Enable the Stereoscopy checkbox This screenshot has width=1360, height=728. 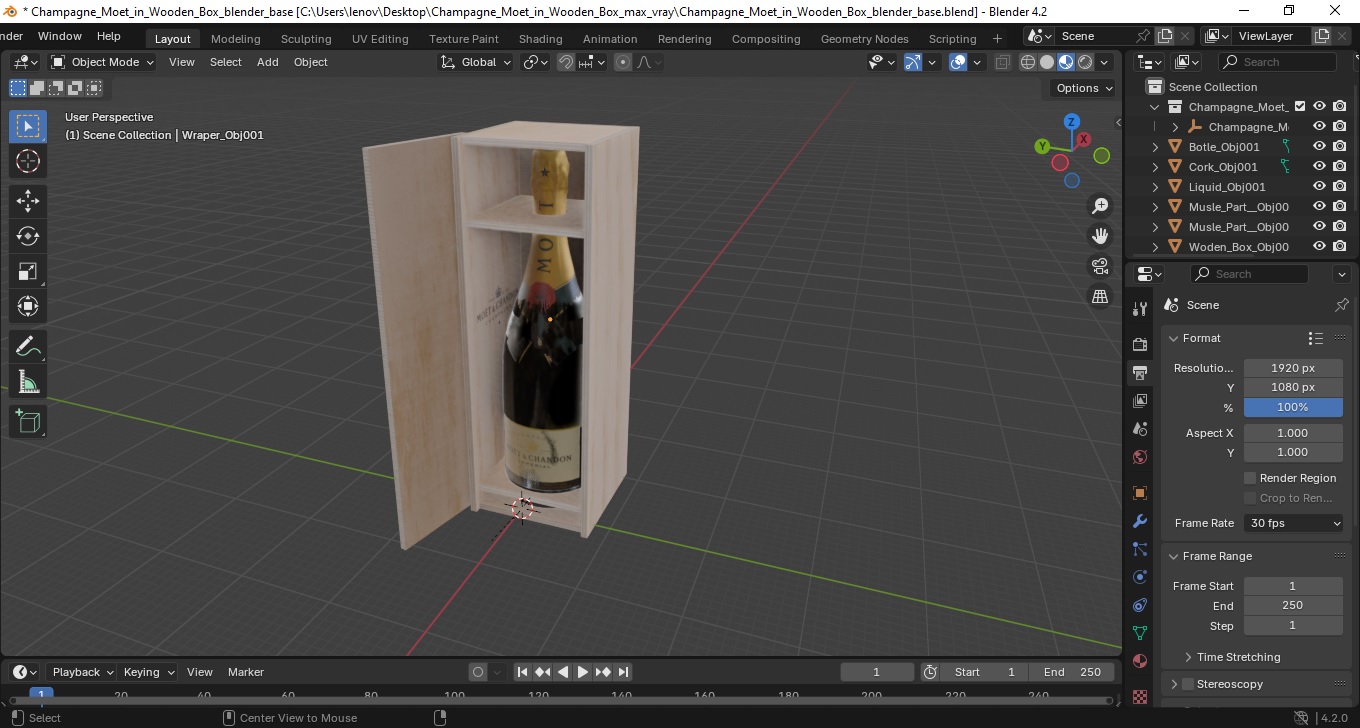[x=1188, y=684]
